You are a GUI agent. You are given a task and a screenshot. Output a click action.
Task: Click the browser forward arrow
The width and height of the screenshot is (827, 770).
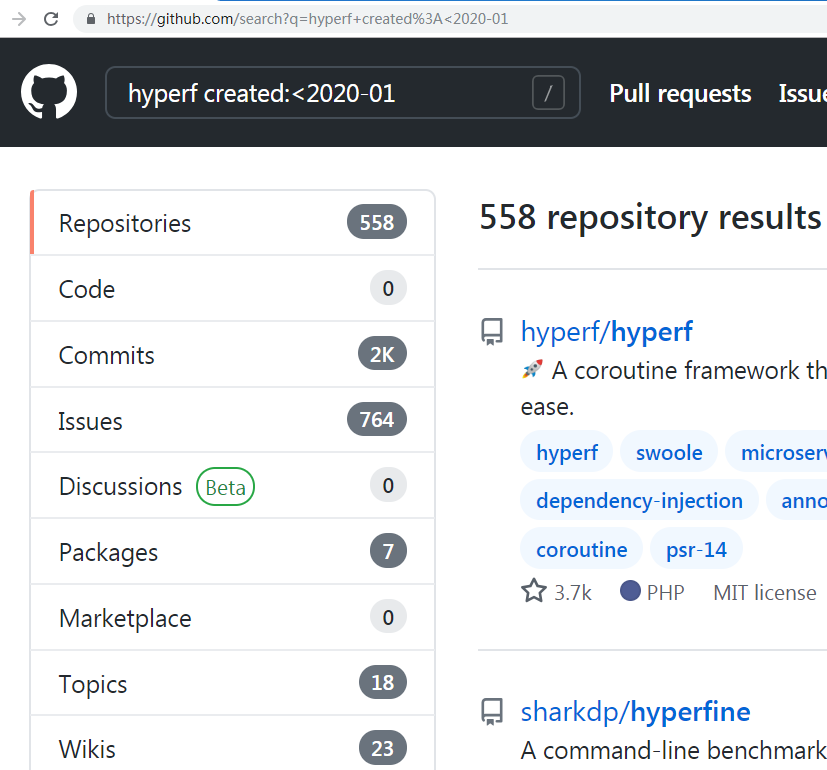pyautogui.click(x=19, y=19)
